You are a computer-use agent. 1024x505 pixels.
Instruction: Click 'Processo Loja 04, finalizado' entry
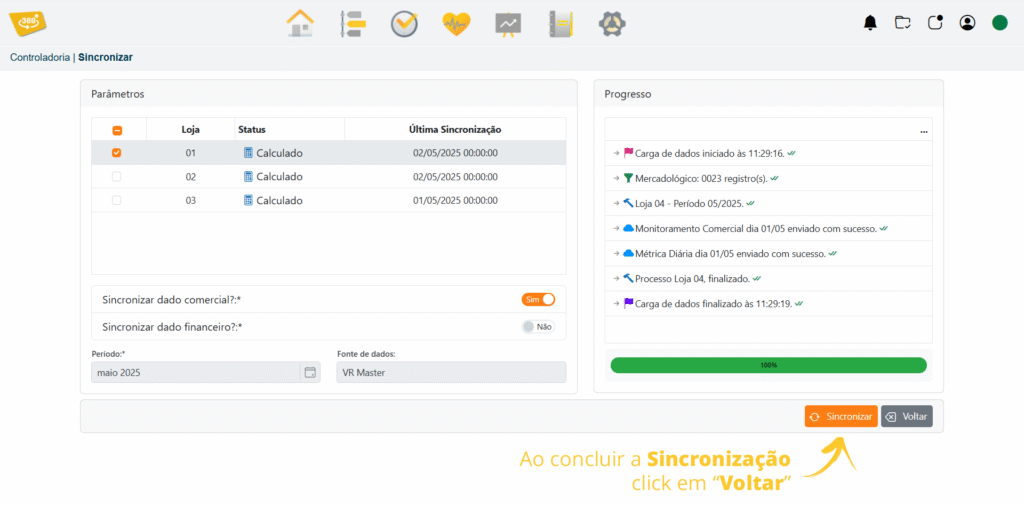tap(769, 278)
